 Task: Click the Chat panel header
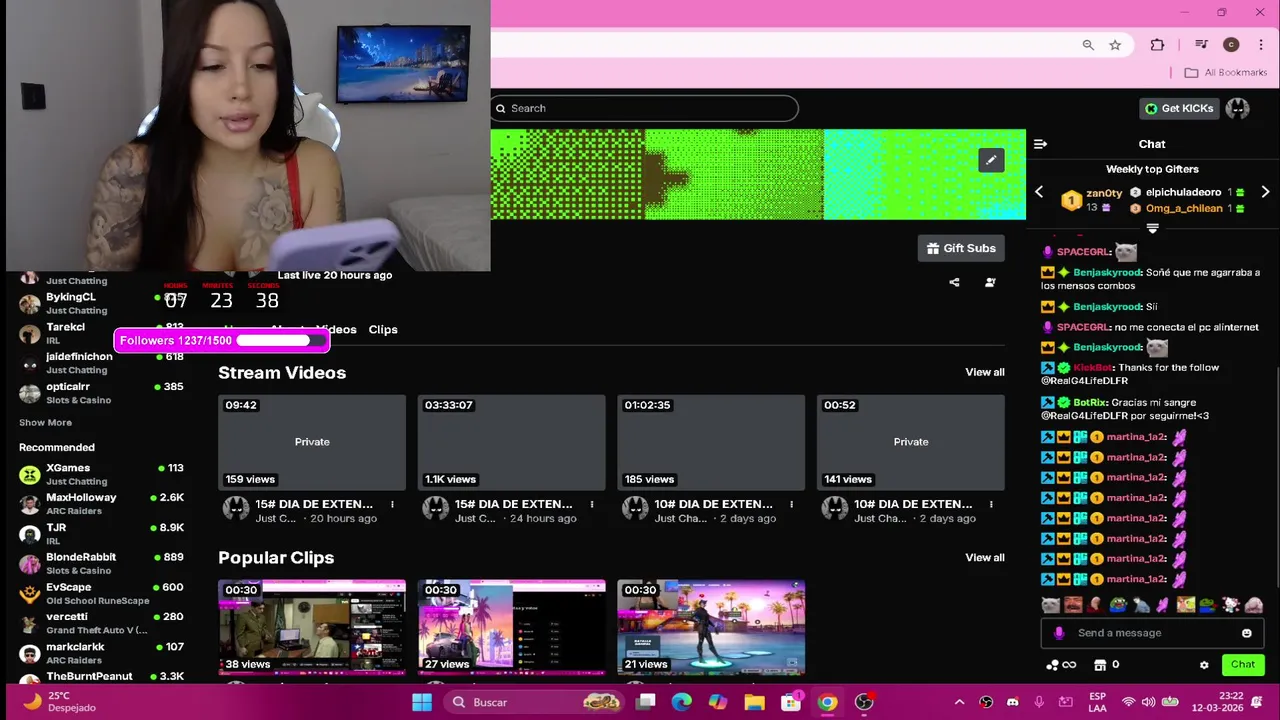(x=1152, y=144)
